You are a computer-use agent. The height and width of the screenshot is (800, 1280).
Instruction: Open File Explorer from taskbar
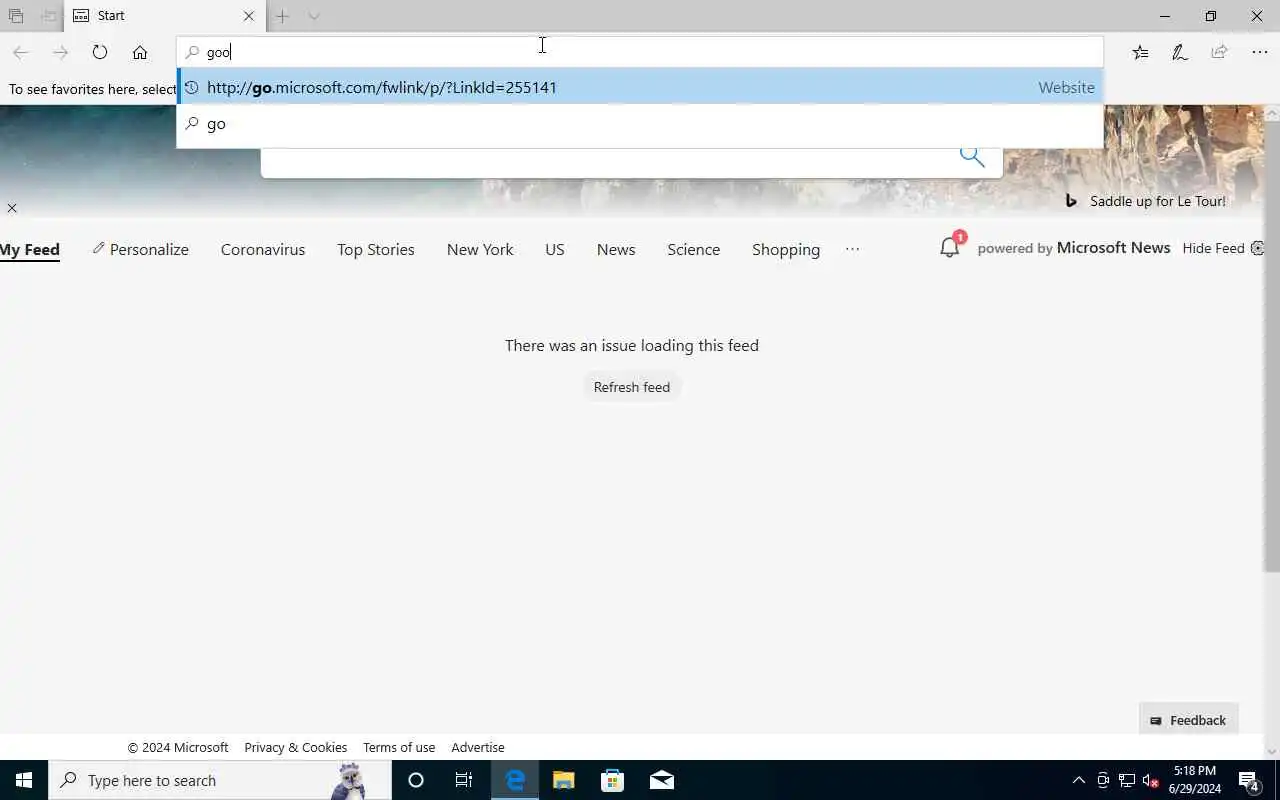tap(564, 780)
